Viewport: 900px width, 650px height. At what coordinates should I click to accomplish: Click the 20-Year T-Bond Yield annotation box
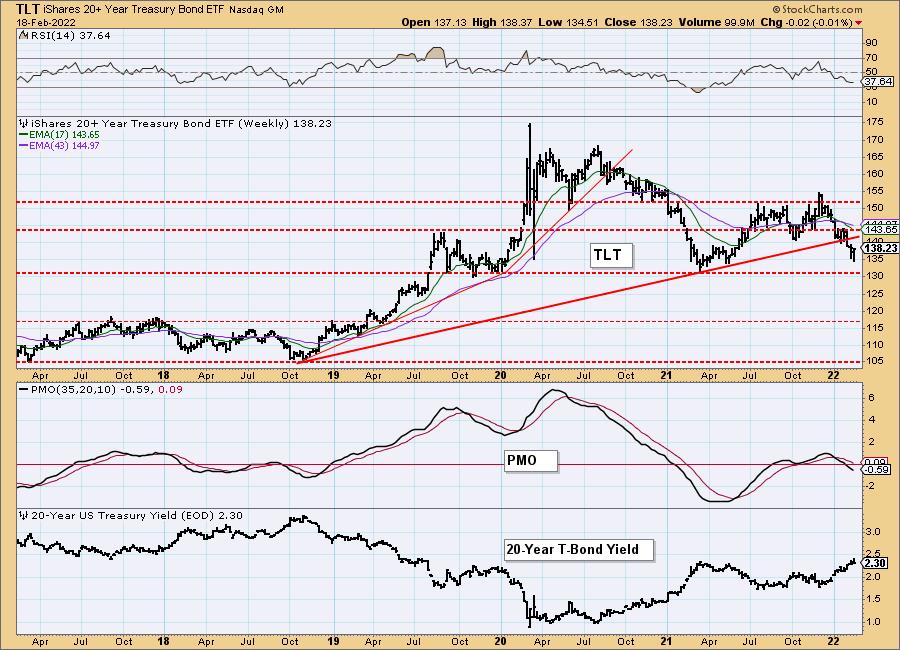coord(579,550)
